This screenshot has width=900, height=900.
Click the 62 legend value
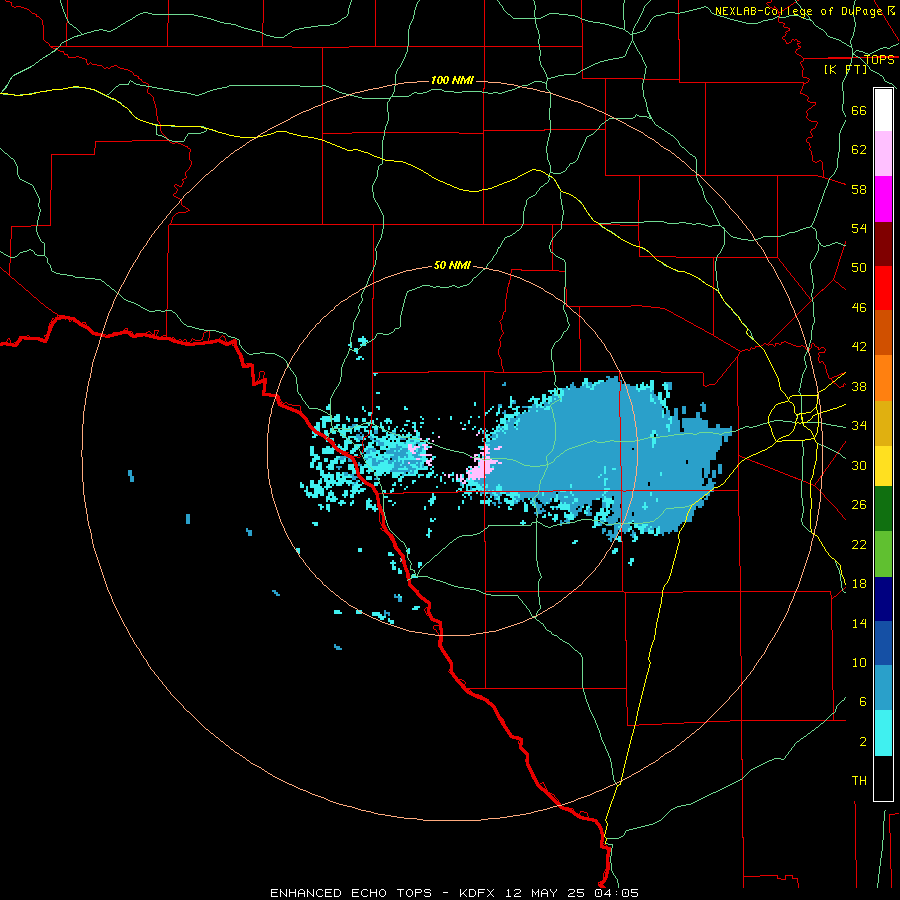point(859,150)
